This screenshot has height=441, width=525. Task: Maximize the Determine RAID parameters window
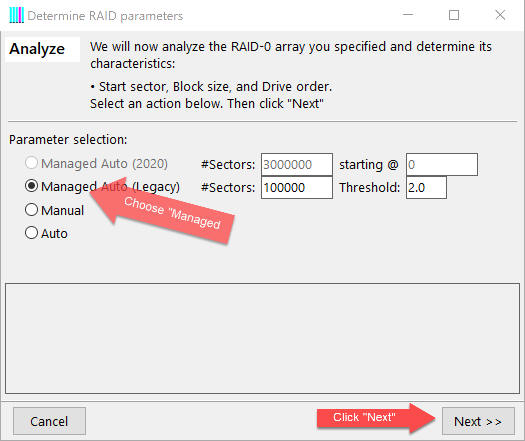(454, 15)
